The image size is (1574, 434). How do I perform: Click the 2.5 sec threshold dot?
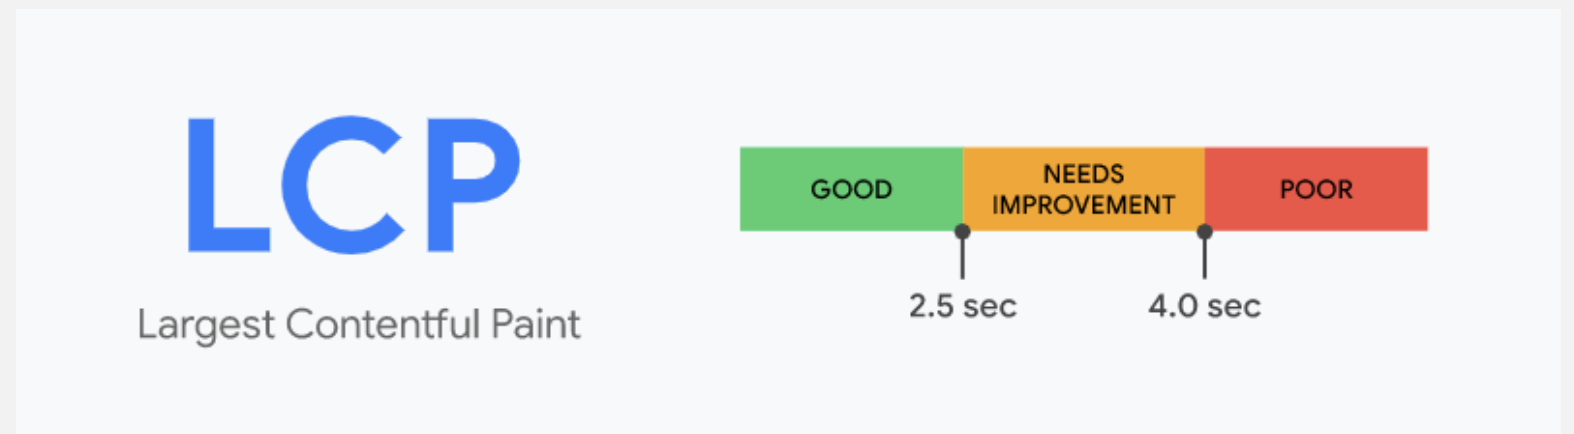point(962,232)
